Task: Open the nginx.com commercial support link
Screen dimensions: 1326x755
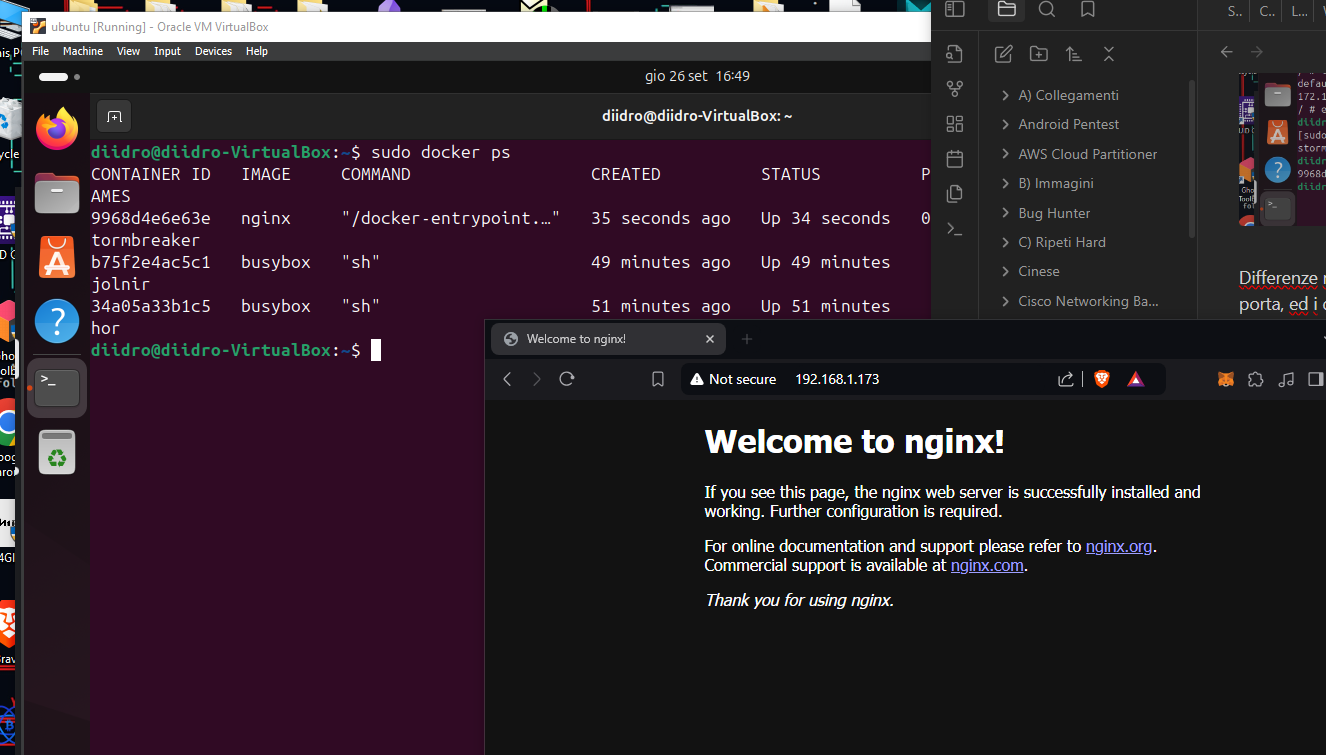Action: tap(986, 565)
